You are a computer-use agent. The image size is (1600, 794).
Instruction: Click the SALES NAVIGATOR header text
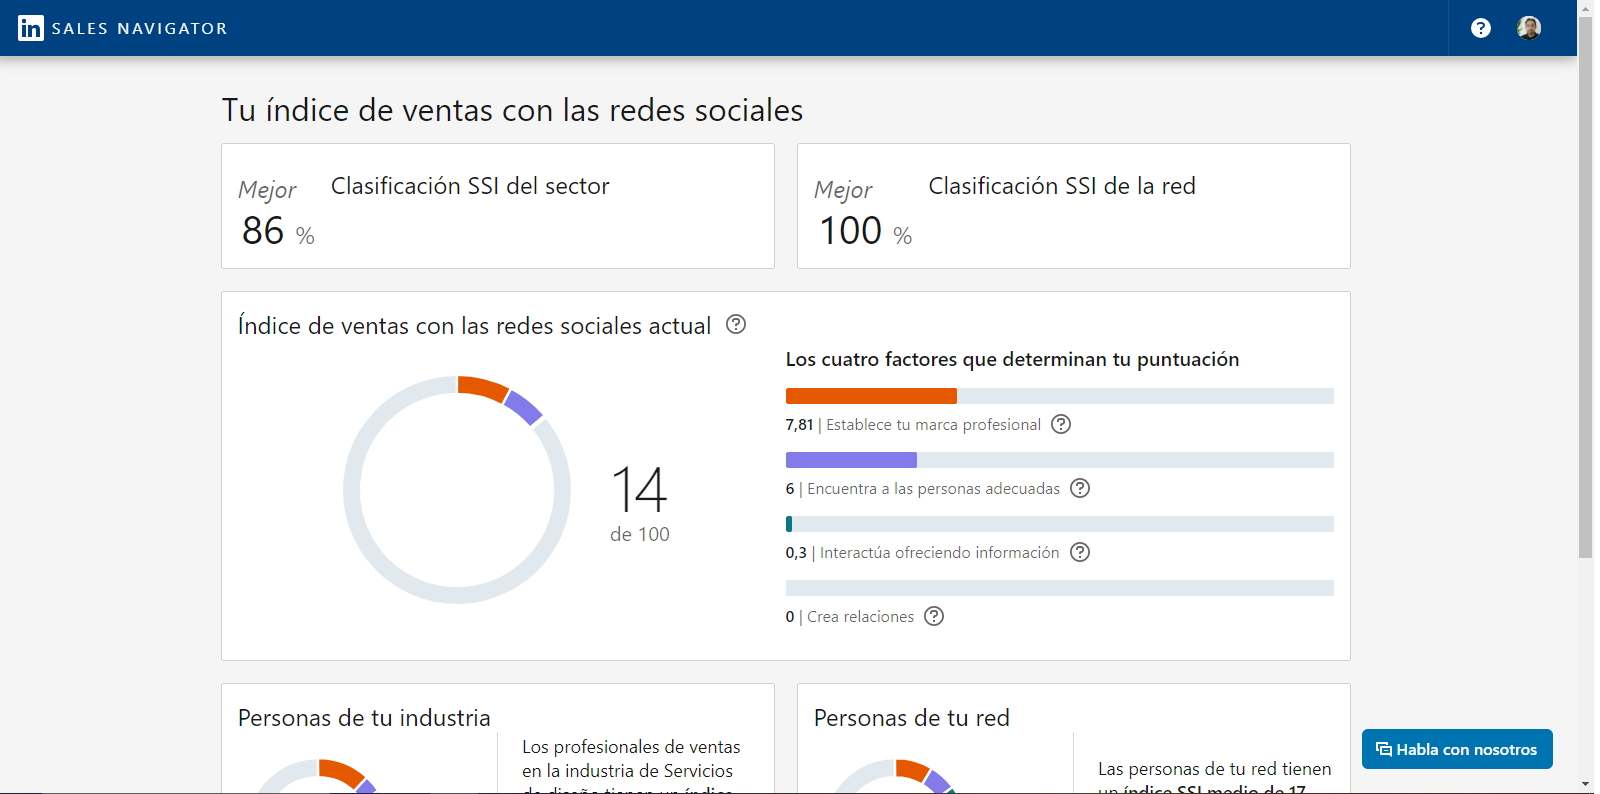(x=140, y=29)
